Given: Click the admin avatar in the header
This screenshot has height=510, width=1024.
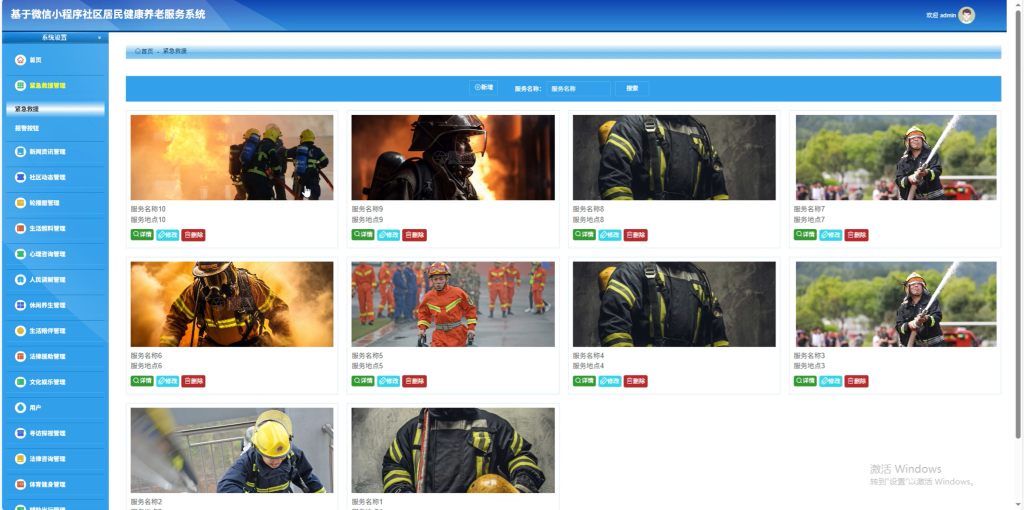Looking at the screenshot, I should 967,15.
